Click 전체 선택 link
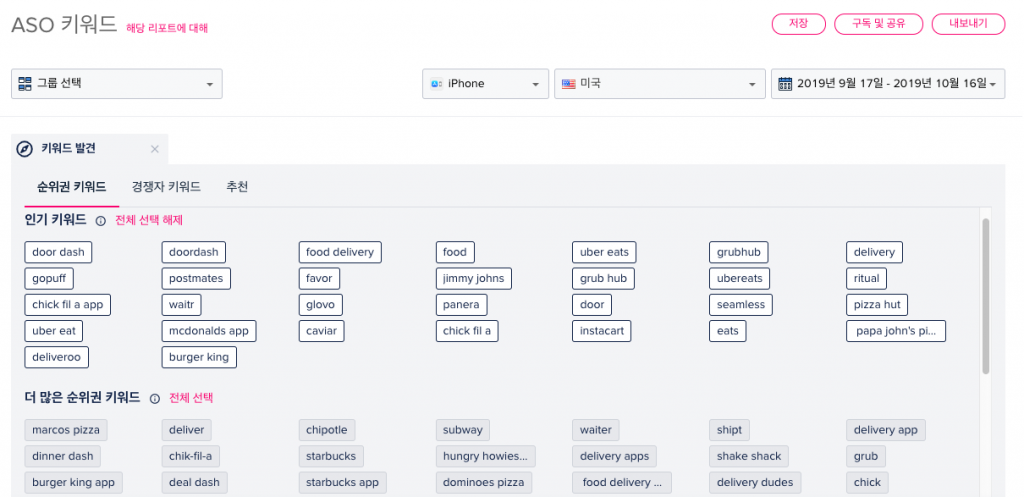This screenshot has height=497, width=1024. tap(191, 397)
